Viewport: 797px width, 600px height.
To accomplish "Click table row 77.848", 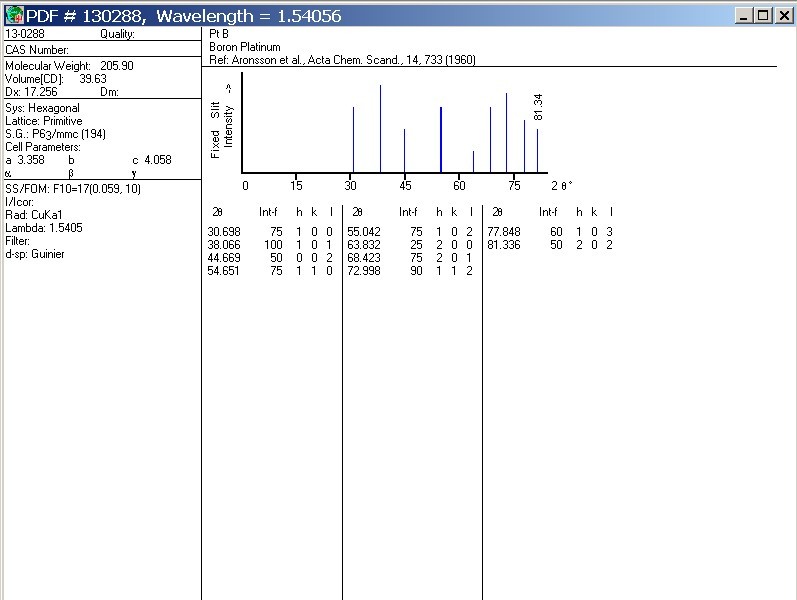I will [550, 232].
